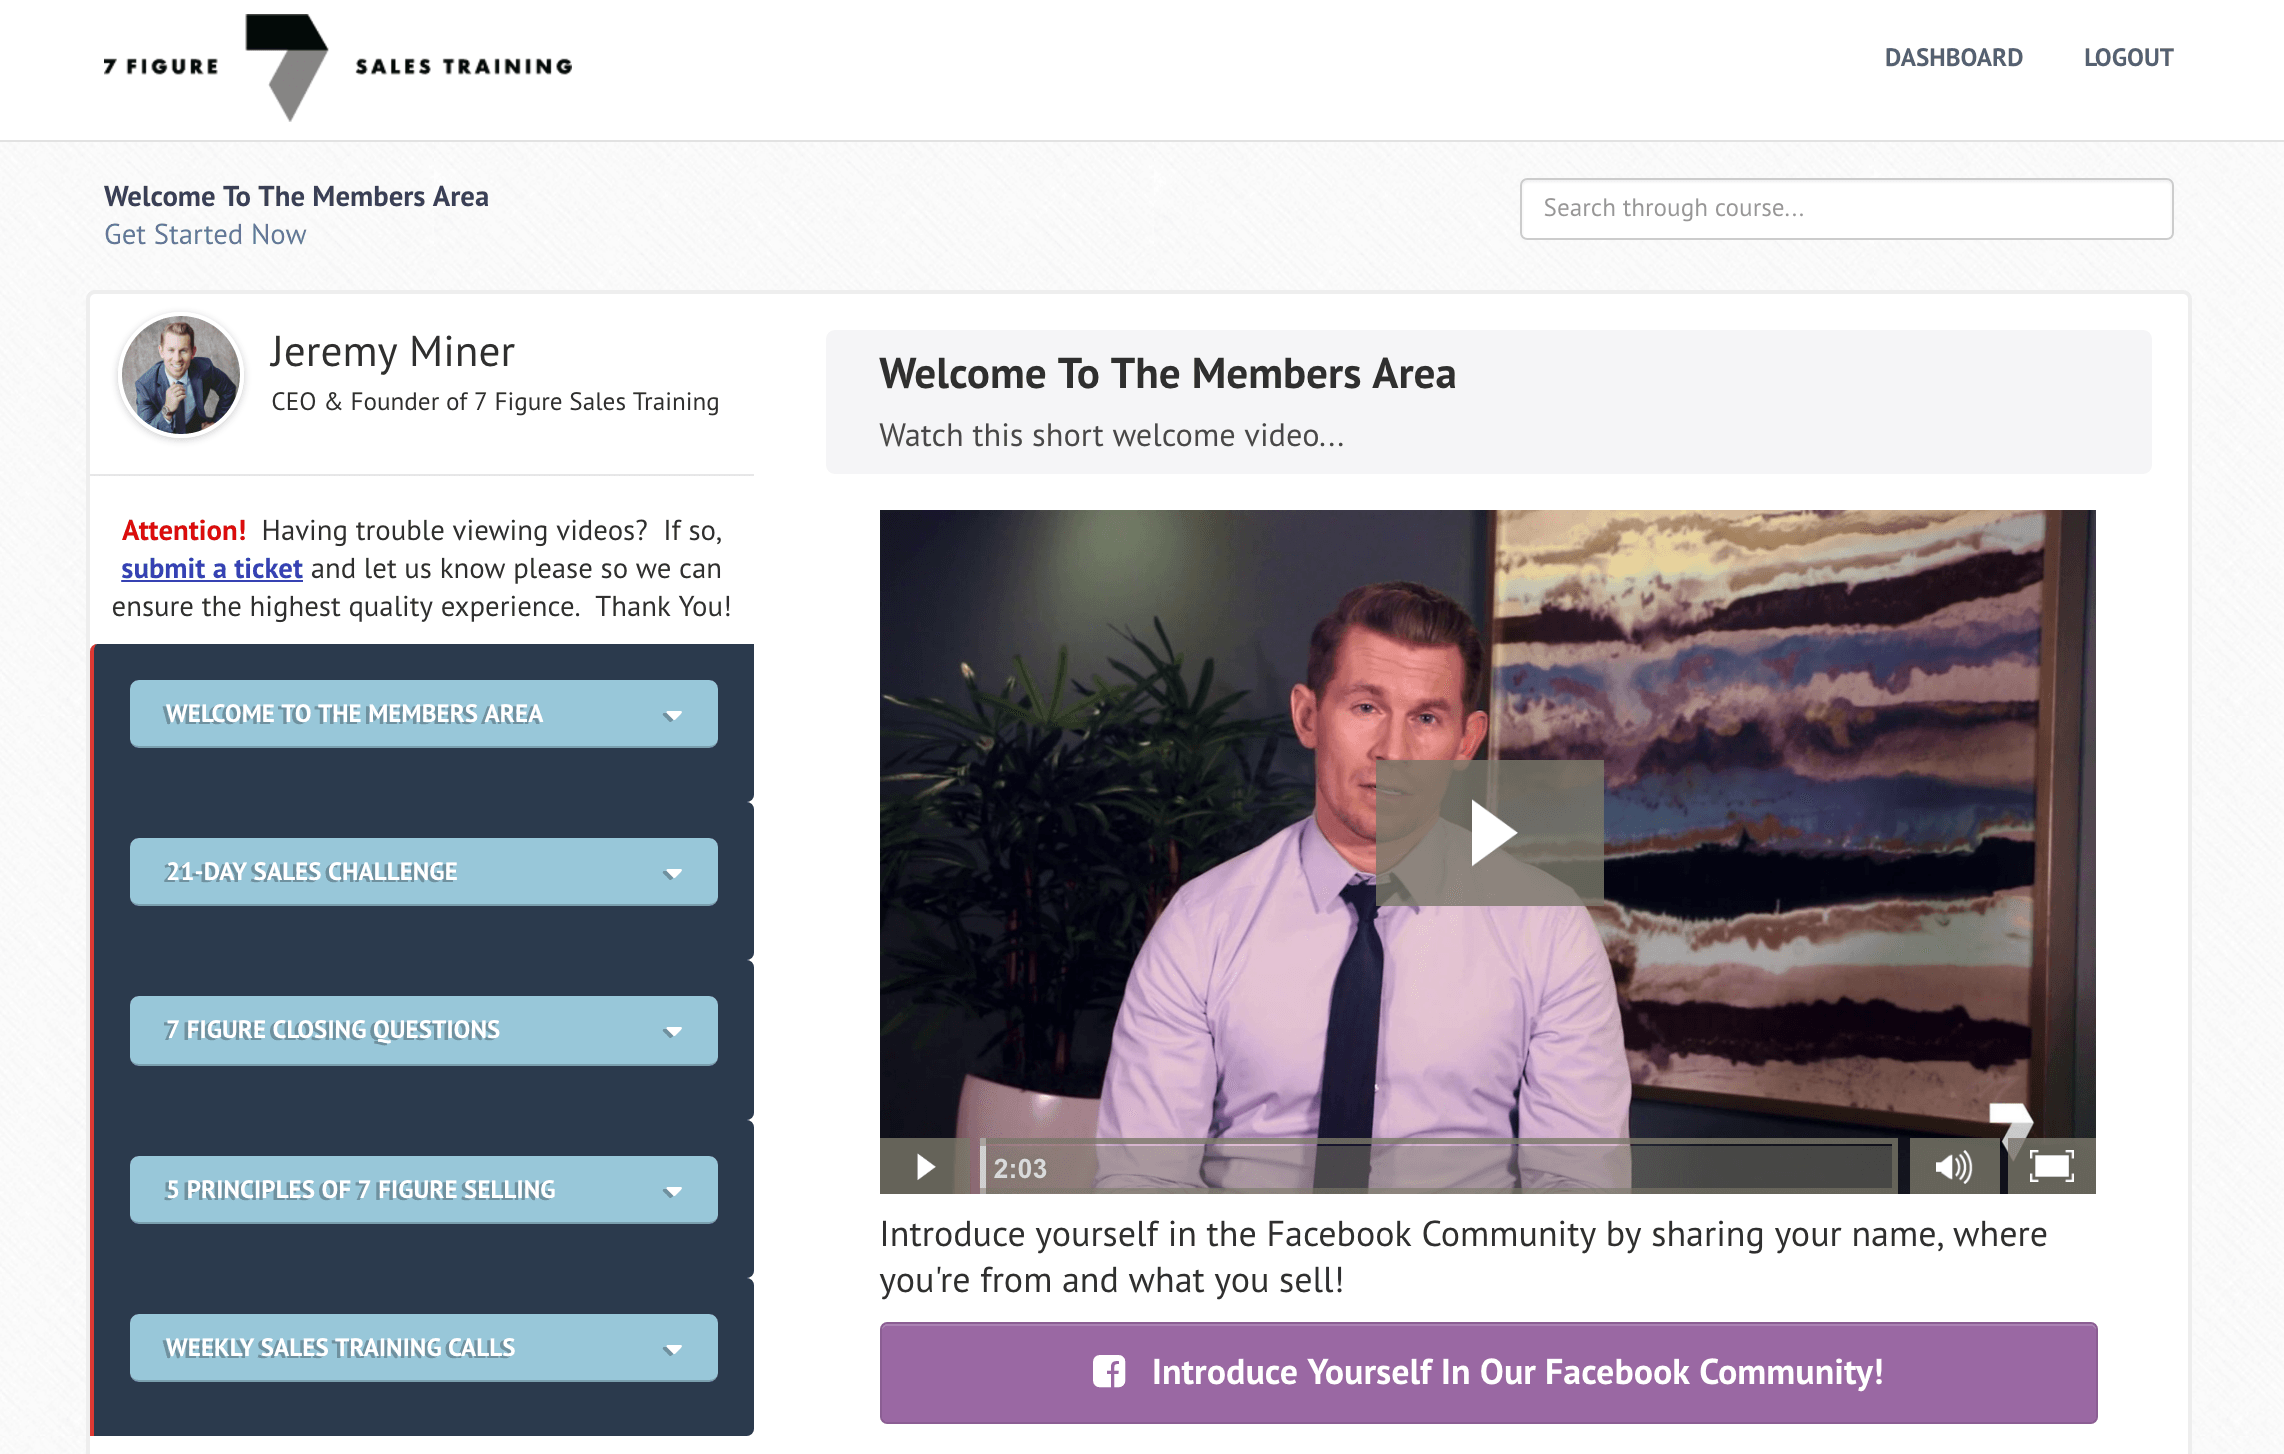Image resolution: width=2284 pixels, height=1454 pixels.
Task: Click the small play button in video controls
Action: tap(925, 1167)
